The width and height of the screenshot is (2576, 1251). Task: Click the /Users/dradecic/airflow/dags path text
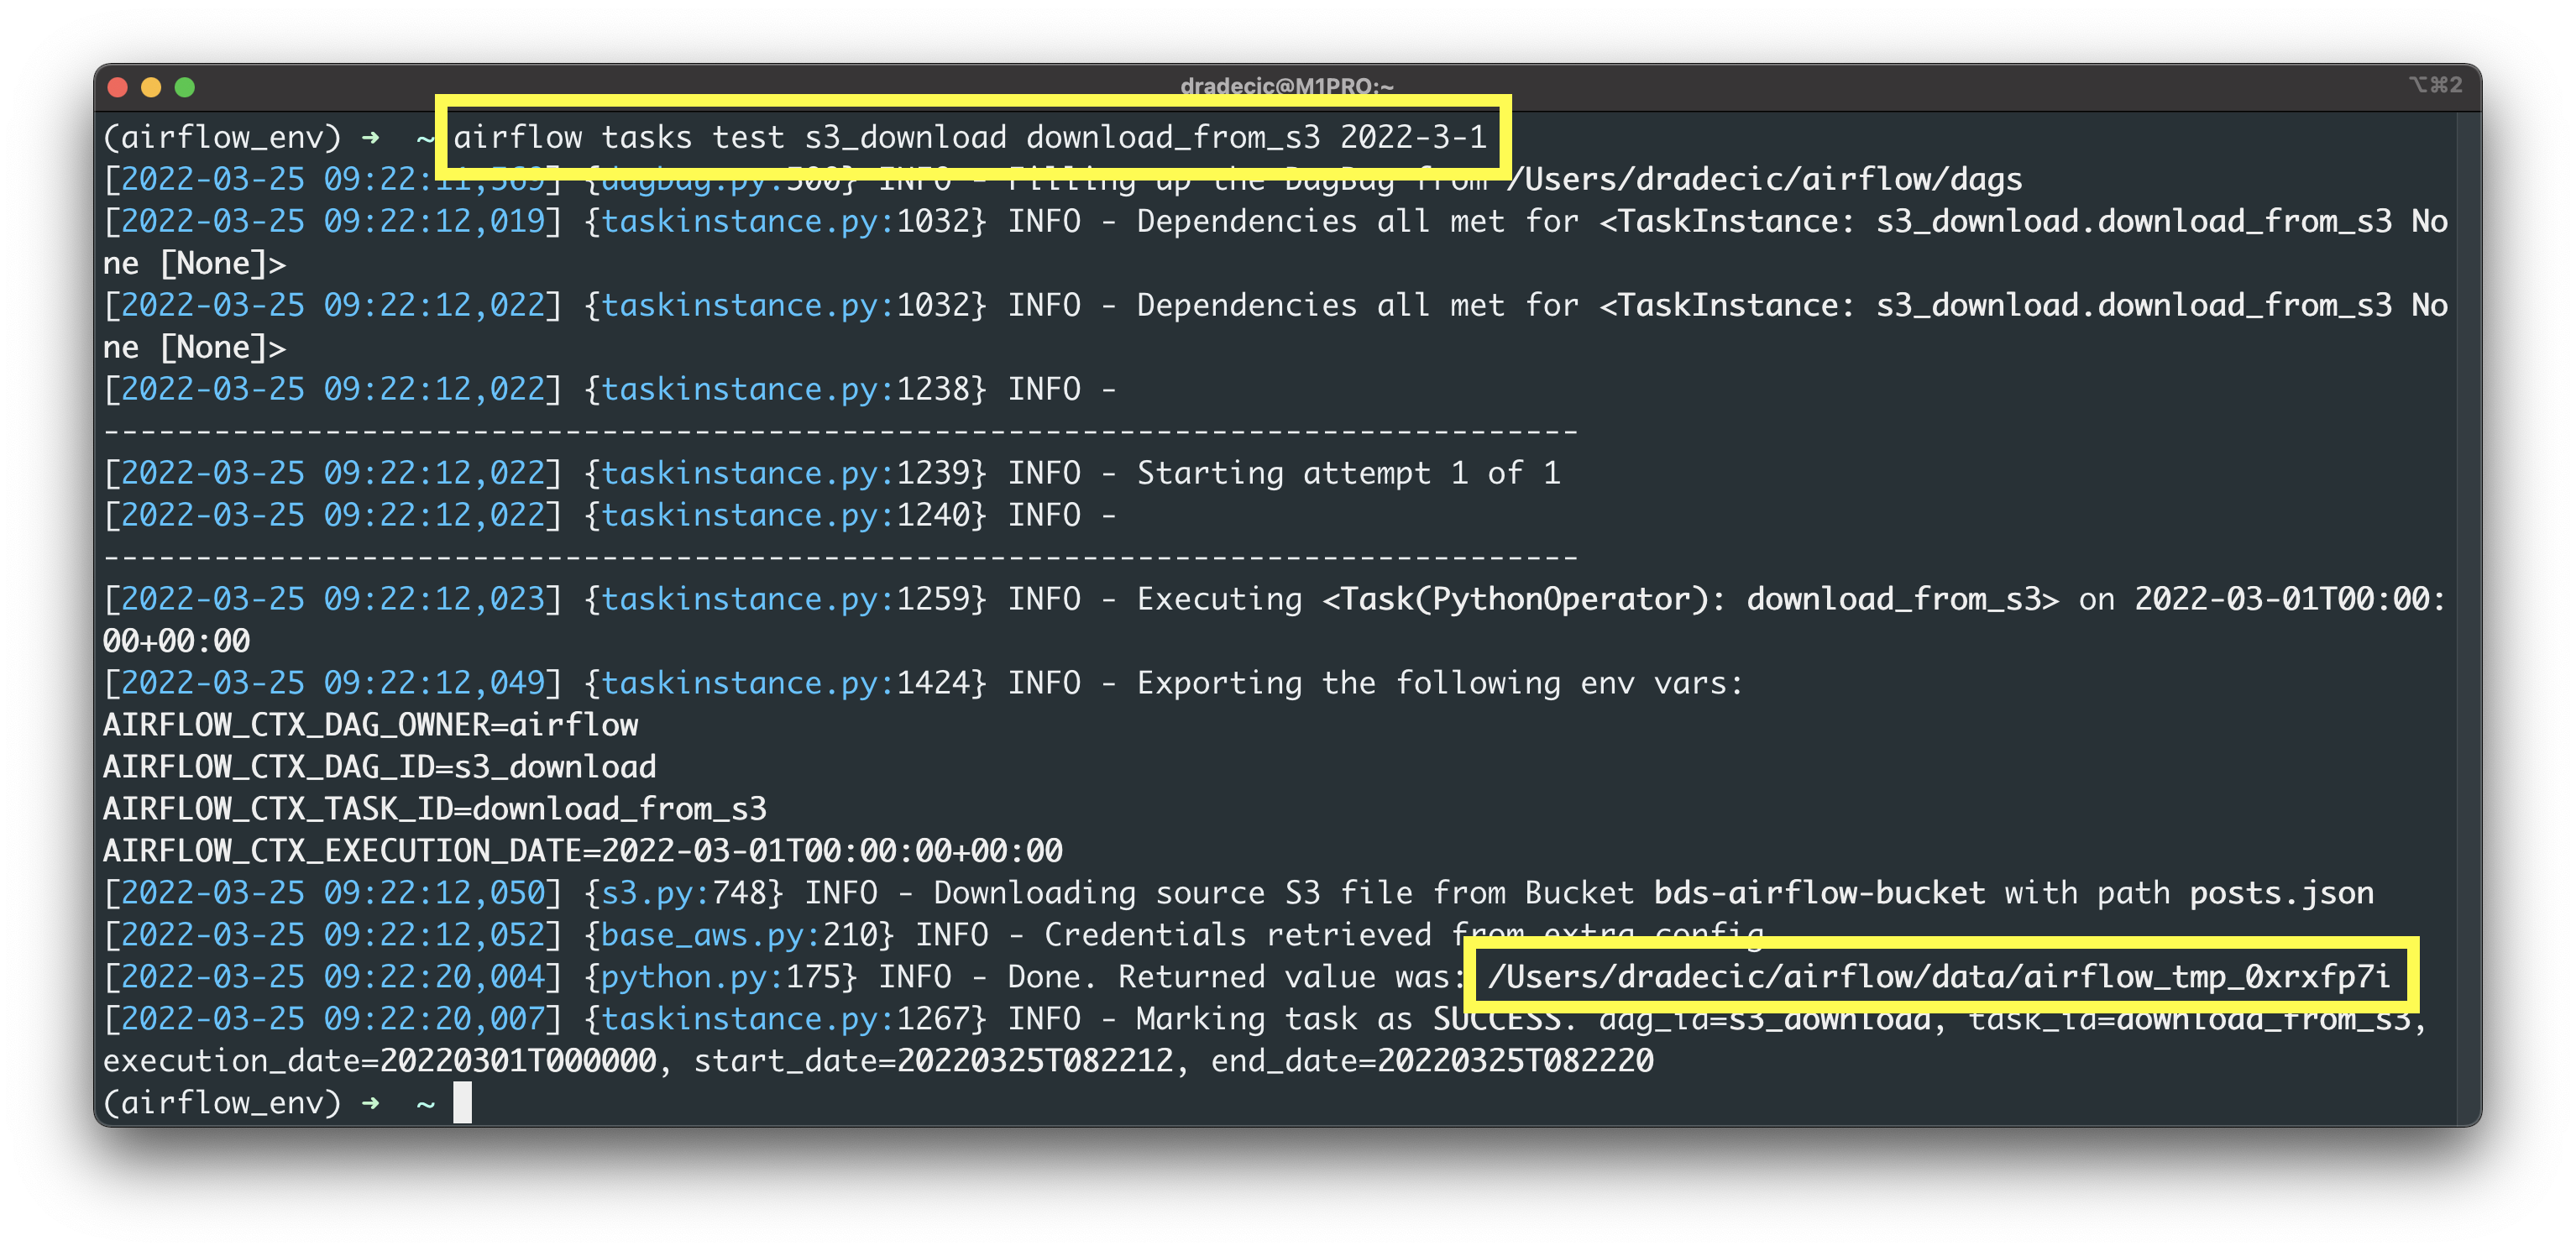pos(1764,180)
